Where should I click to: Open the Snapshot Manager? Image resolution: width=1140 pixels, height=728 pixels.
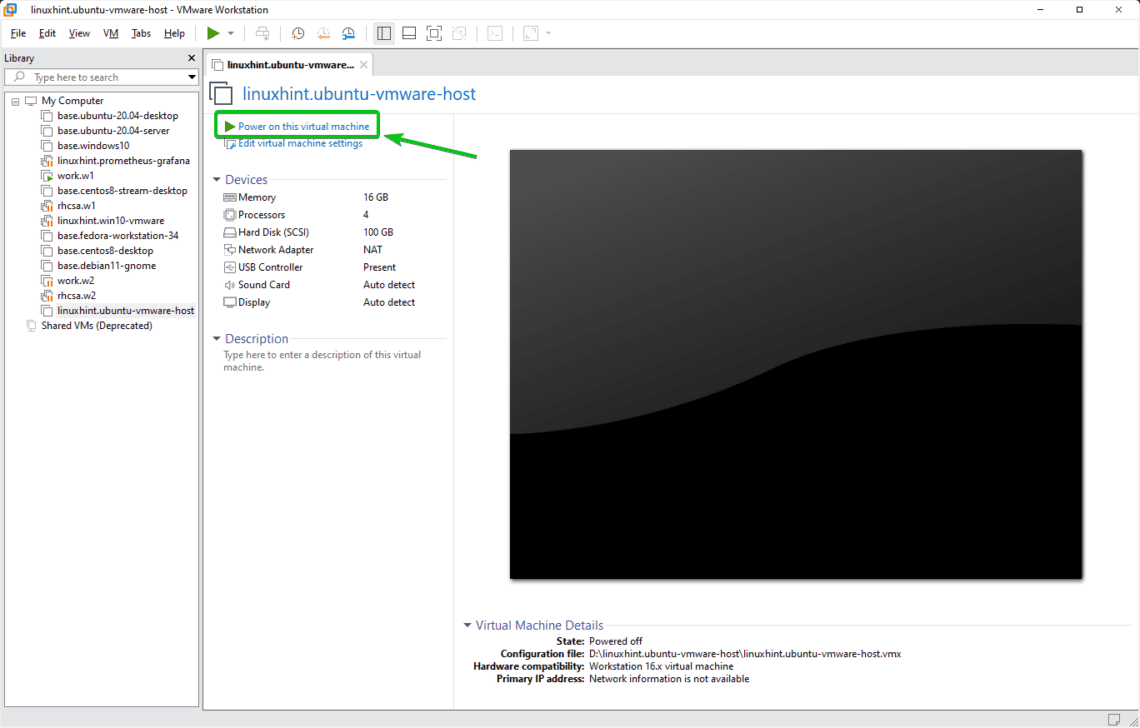pyautogui.click(x=348, y=32)
